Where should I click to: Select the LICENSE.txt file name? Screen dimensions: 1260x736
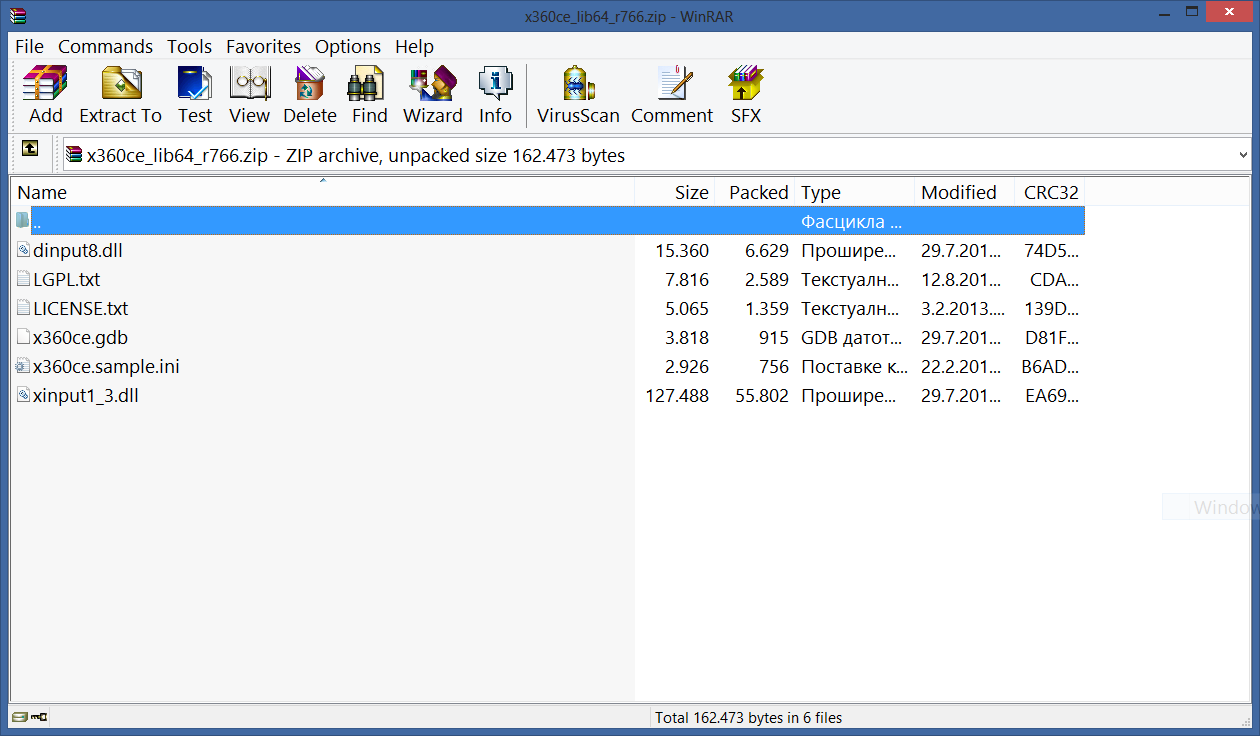[x=81, y=308]
